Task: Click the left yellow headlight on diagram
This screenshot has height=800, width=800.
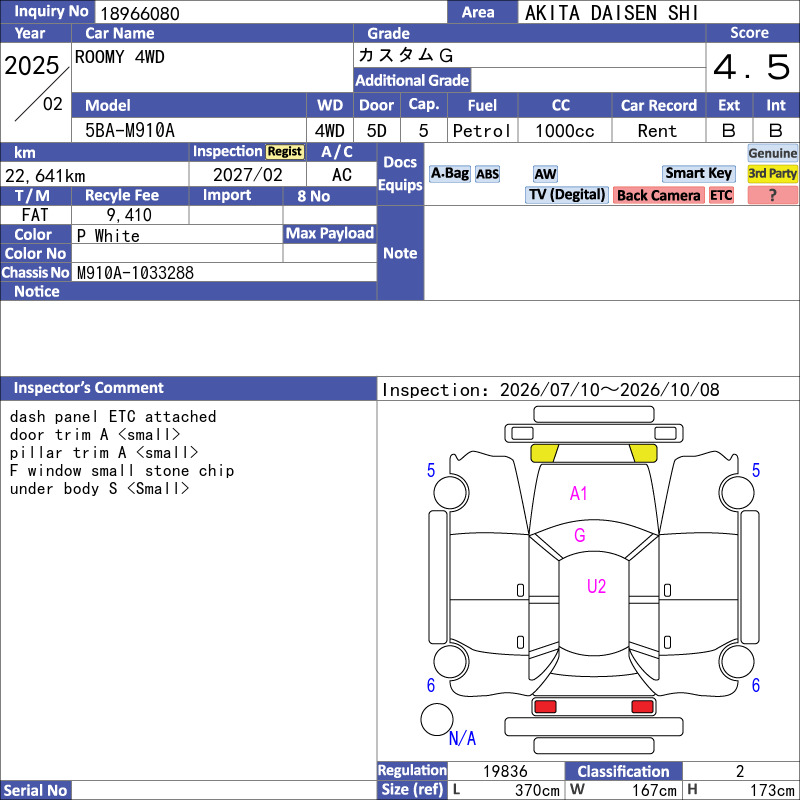Action: click(544, 453)
